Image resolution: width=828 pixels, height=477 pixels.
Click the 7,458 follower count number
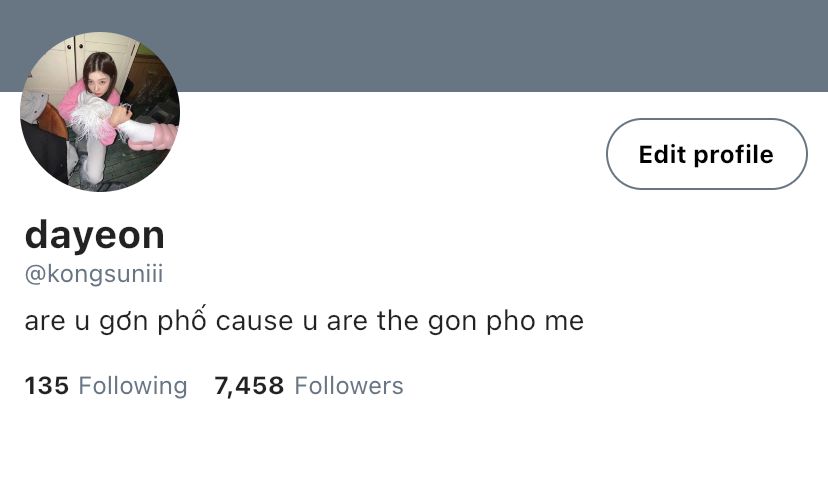(249, 386)
